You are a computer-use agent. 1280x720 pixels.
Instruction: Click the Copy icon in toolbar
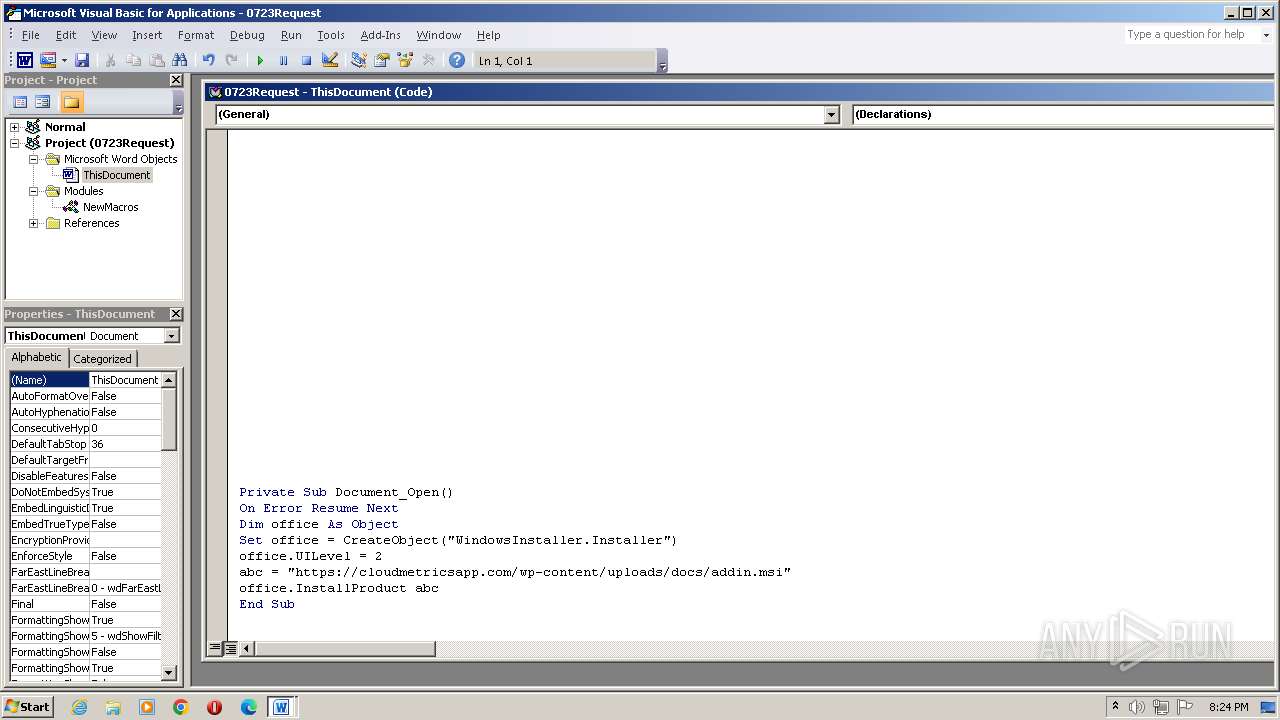click(133, 61)
